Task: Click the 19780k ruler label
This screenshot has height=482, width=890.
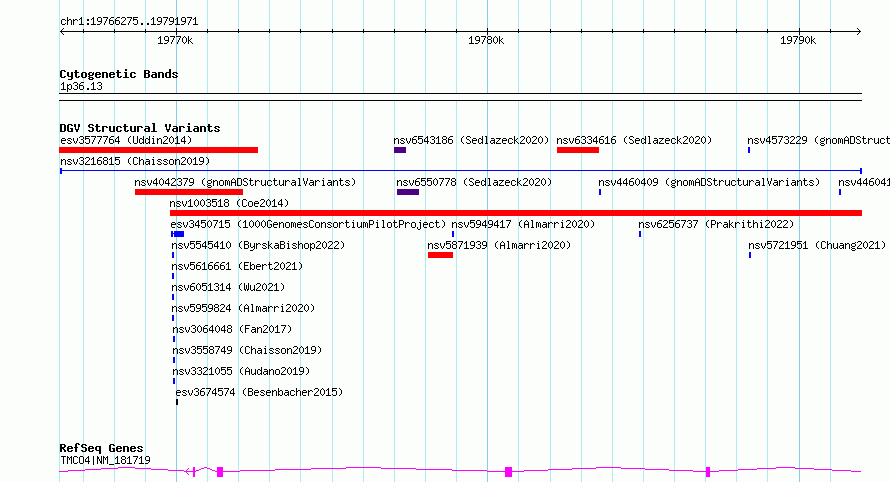Action: (x=486, y=40)
